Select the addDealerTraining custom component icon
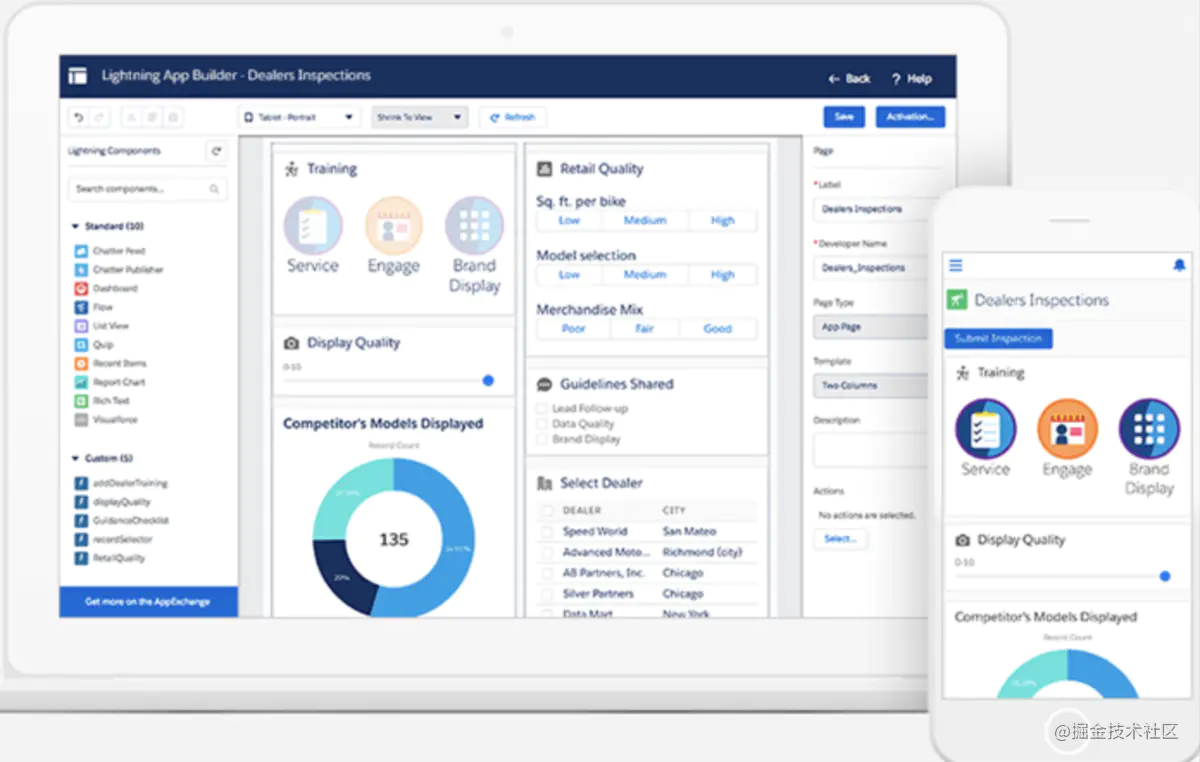The image size is (1200, 762). click(x=81, y=483)
